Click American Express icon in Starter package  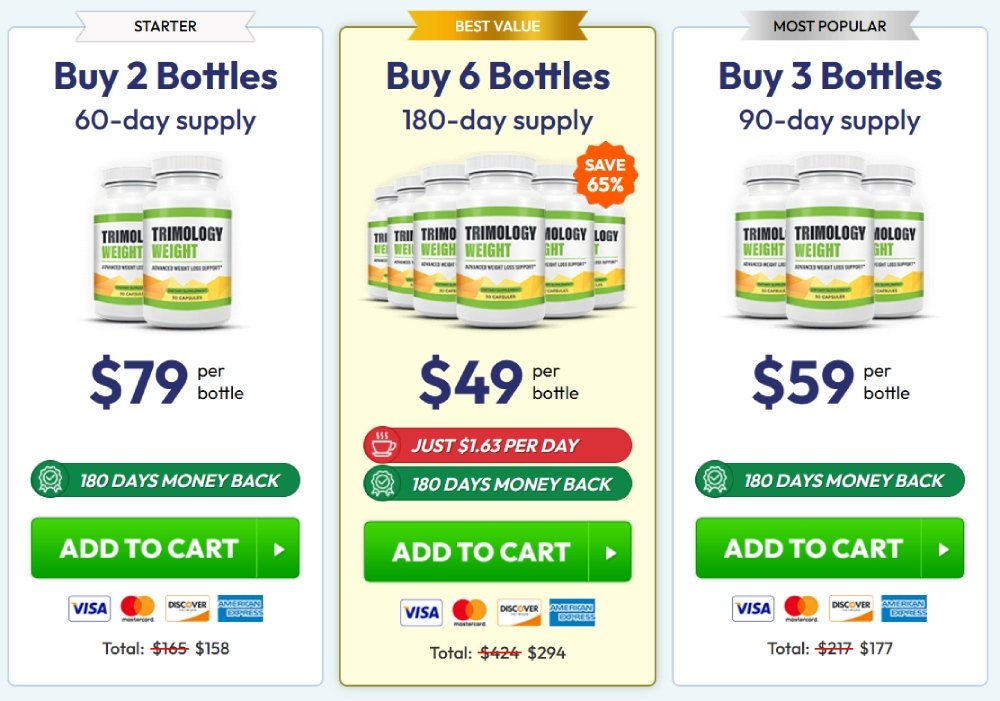click(x=240, y=608)
